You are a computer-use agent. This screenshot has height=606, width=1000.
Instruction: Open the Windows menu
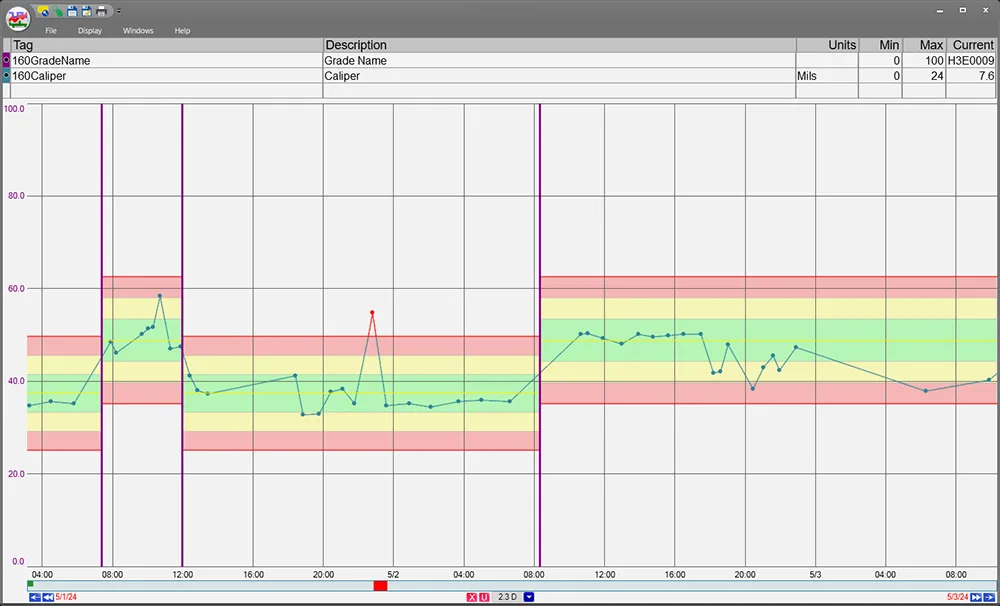point(137,30)
